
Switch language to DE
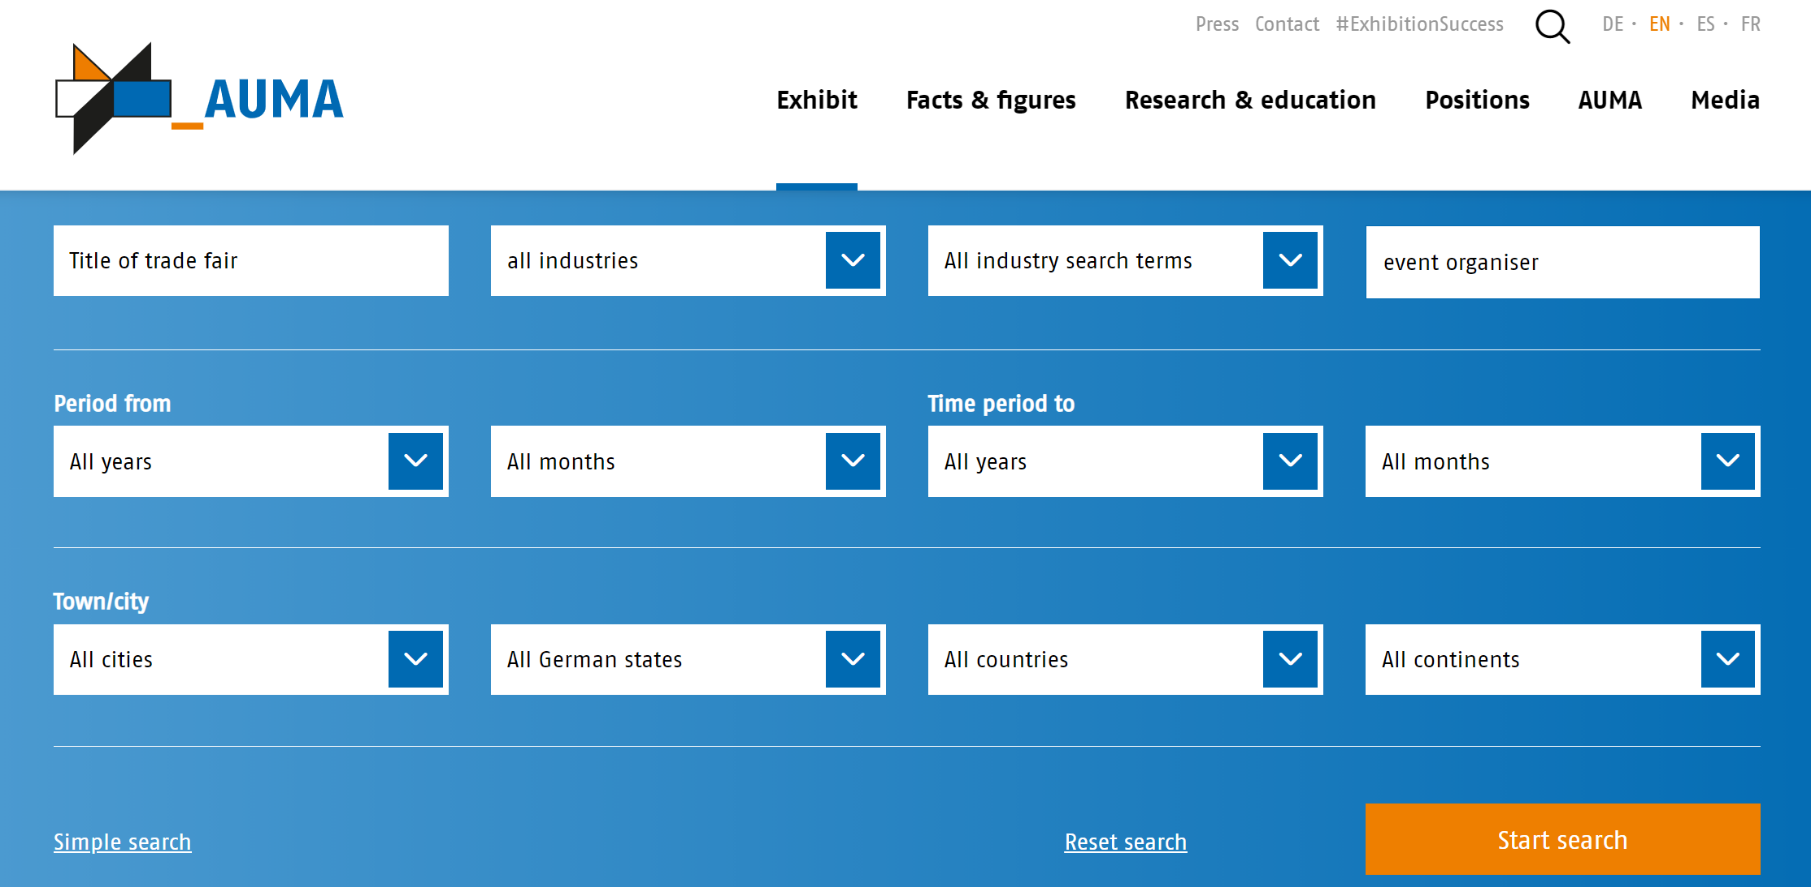pyautogui.click(x=1612, y=24)
